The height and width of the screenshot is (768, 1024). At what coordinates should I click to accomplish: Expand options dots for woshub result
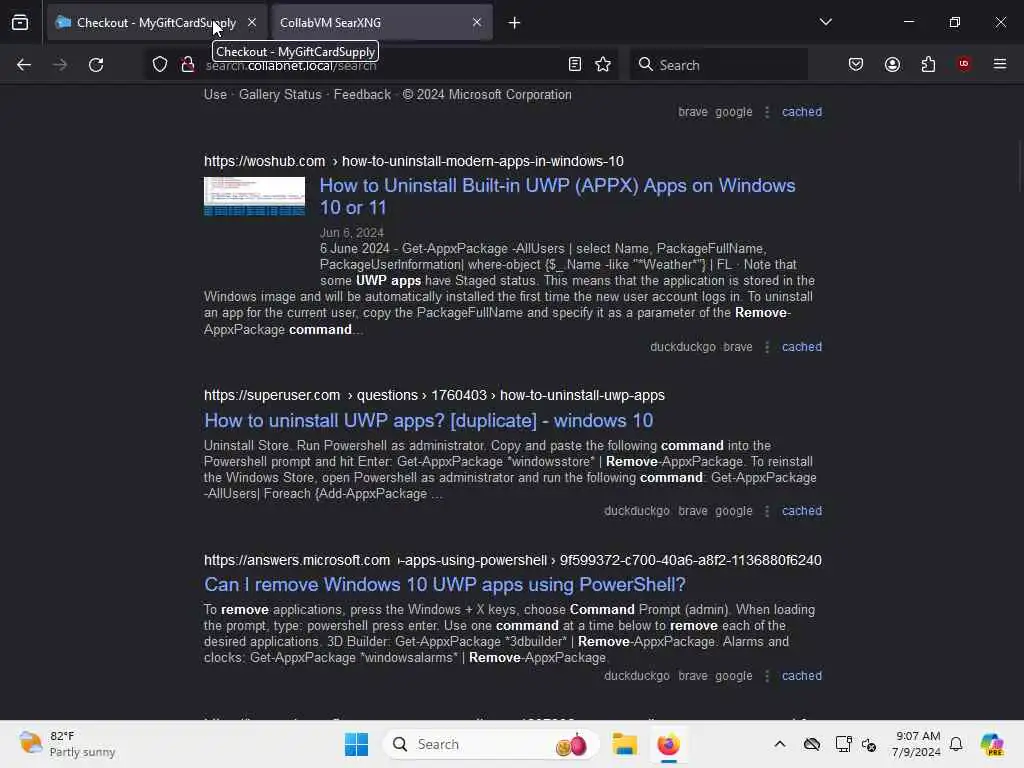pos(767,347)
